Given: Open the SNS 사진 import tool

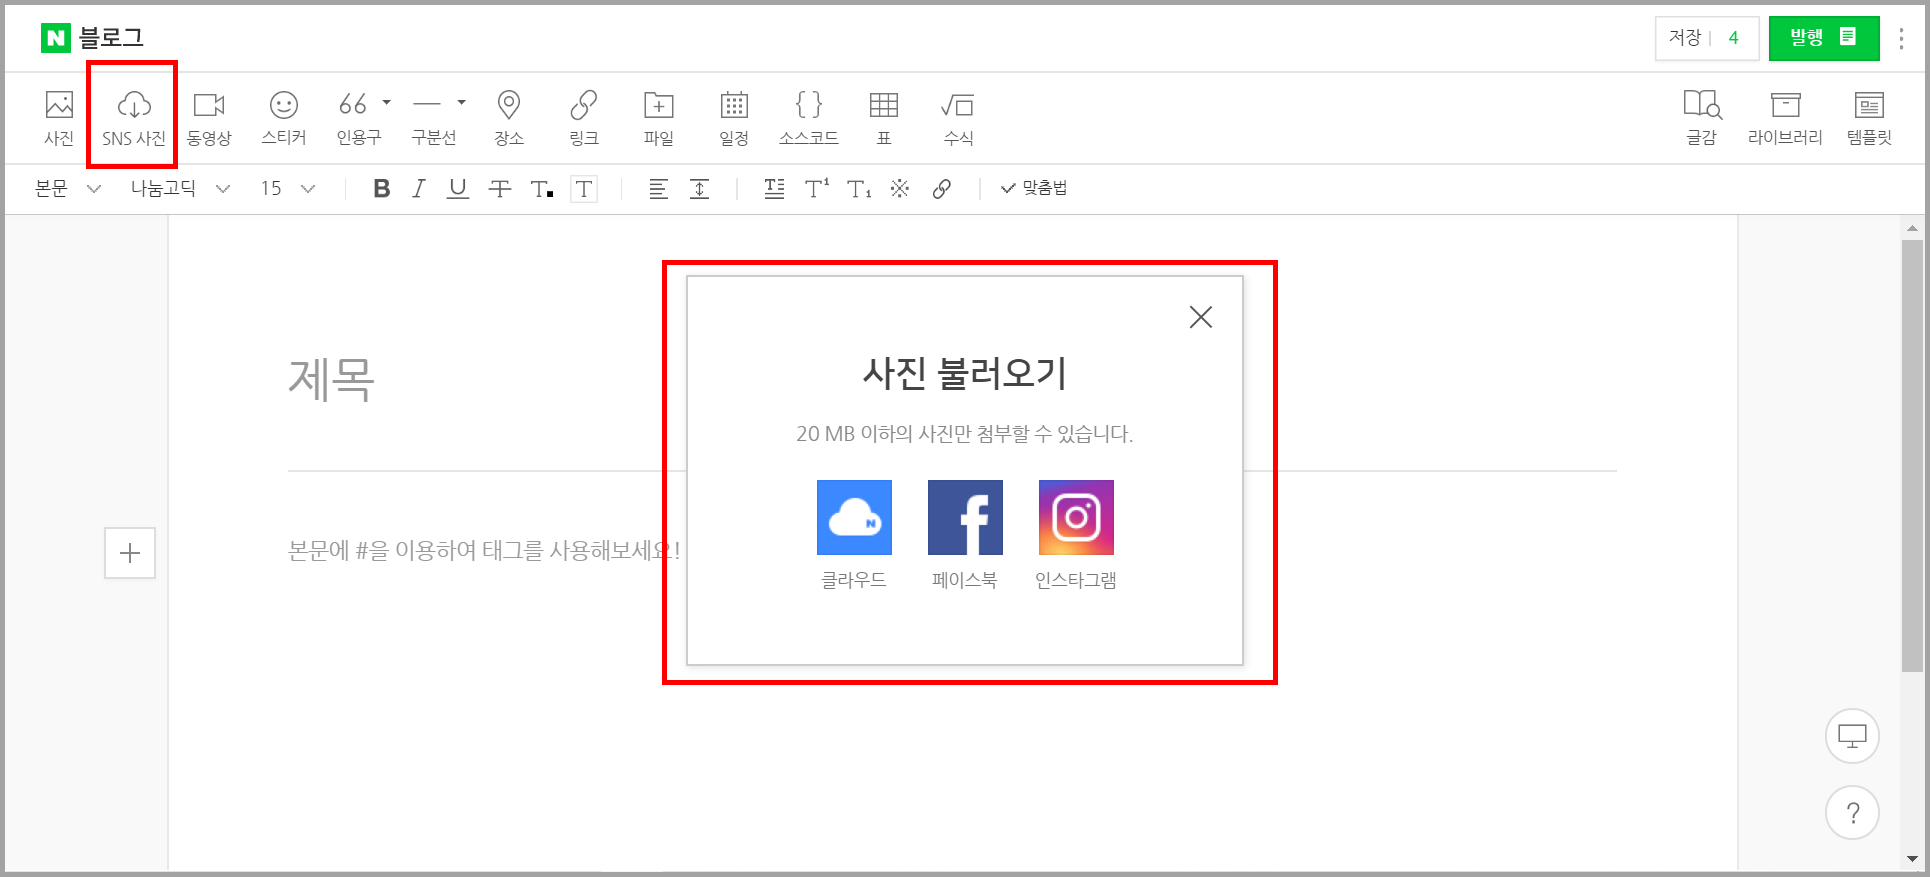Looking at the screenshot, I should point(134,117).
